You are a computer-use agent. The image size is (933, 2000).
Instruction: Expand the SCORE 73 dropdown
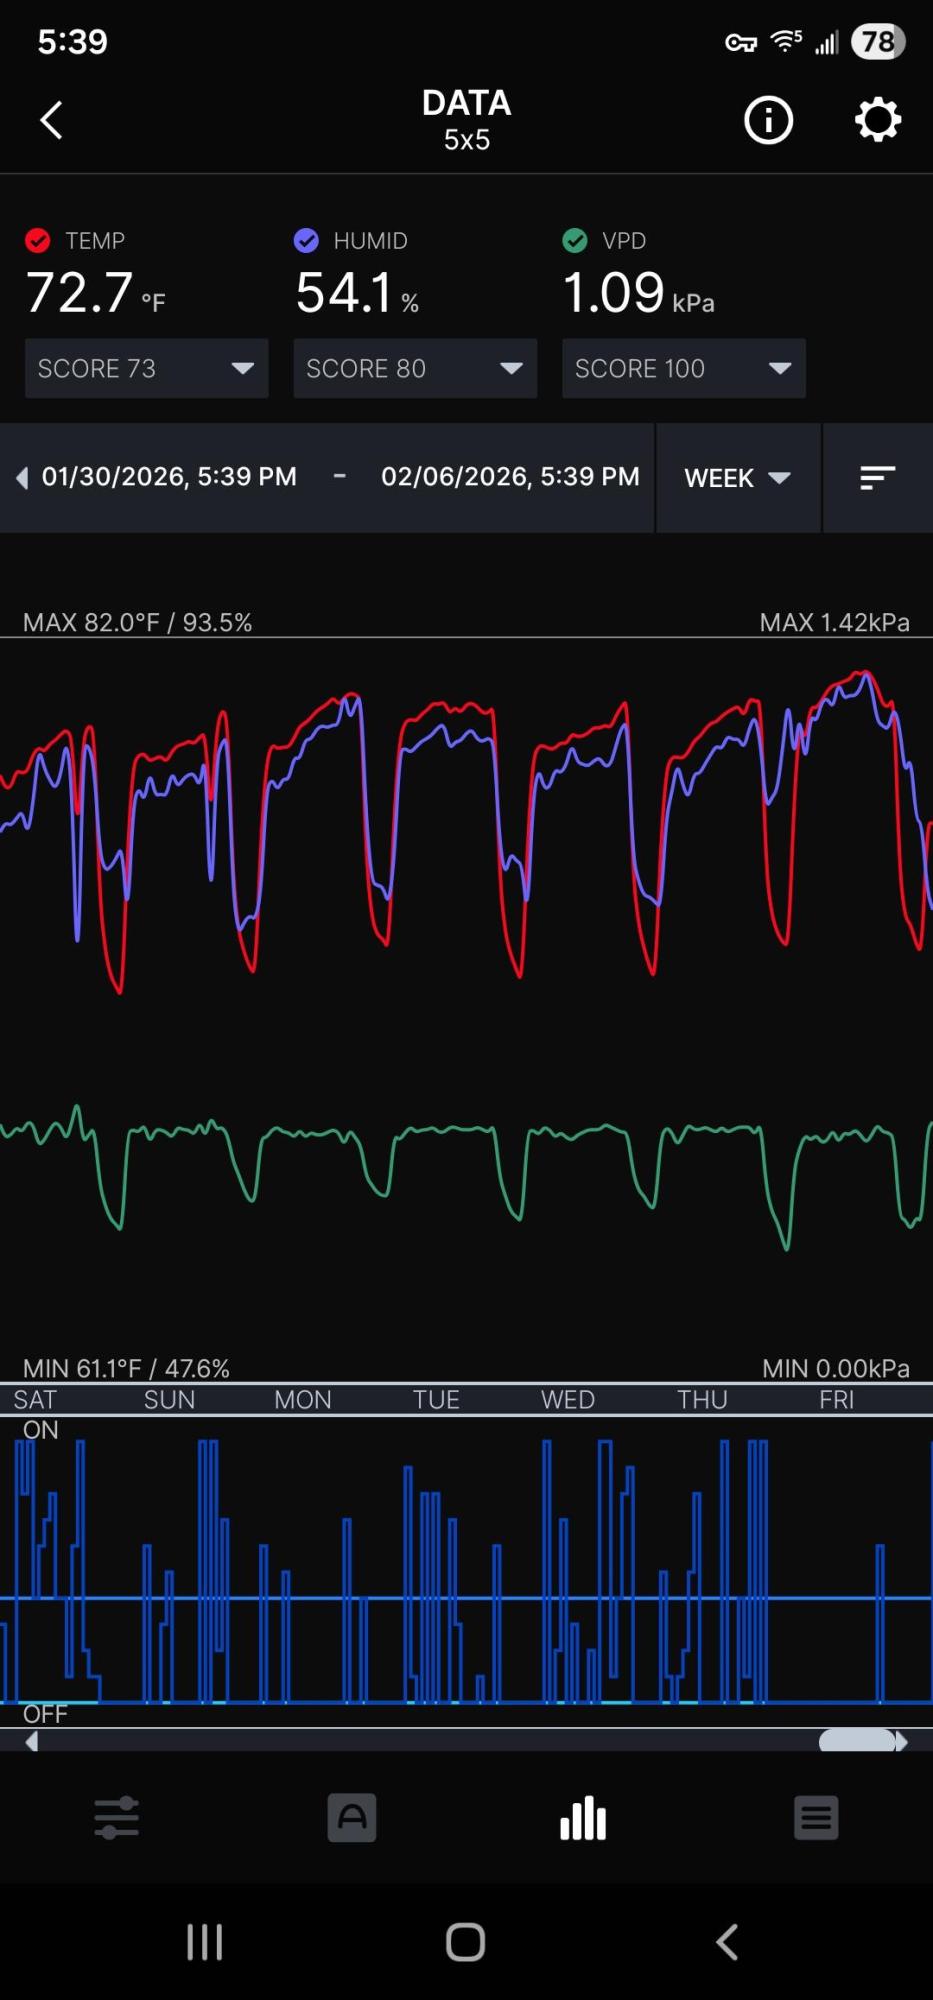click(x=146, y=368)
